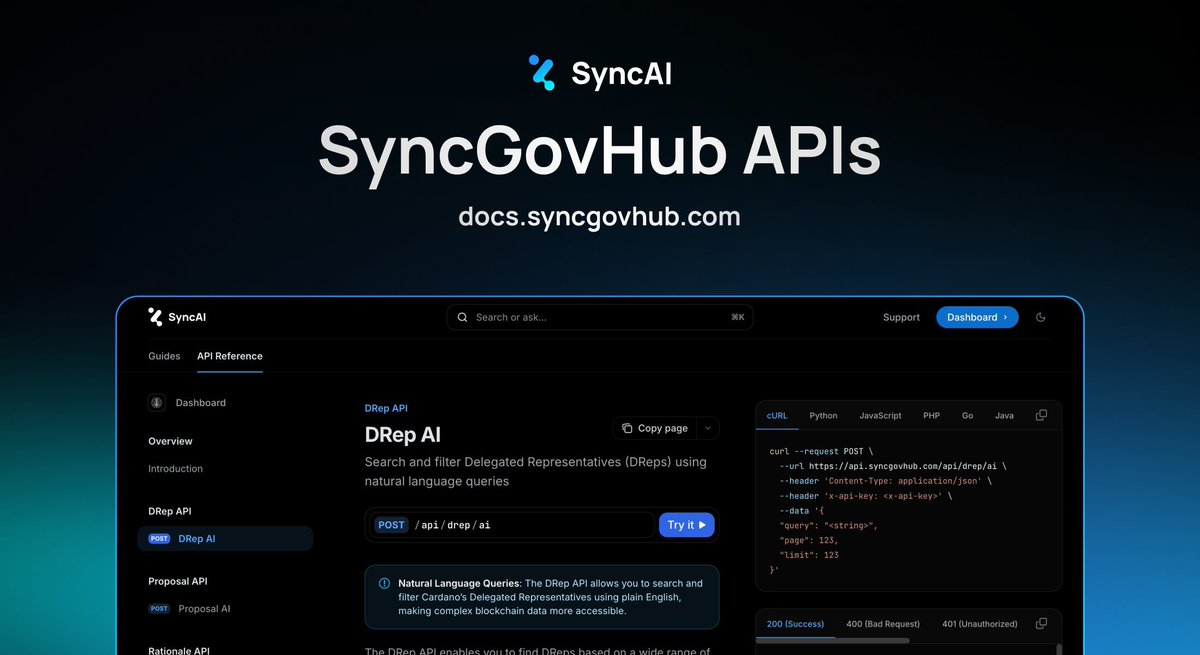Copy the cURL code snippet icon
Viewport: 1200px width, 655px height.
point(1041,414)
